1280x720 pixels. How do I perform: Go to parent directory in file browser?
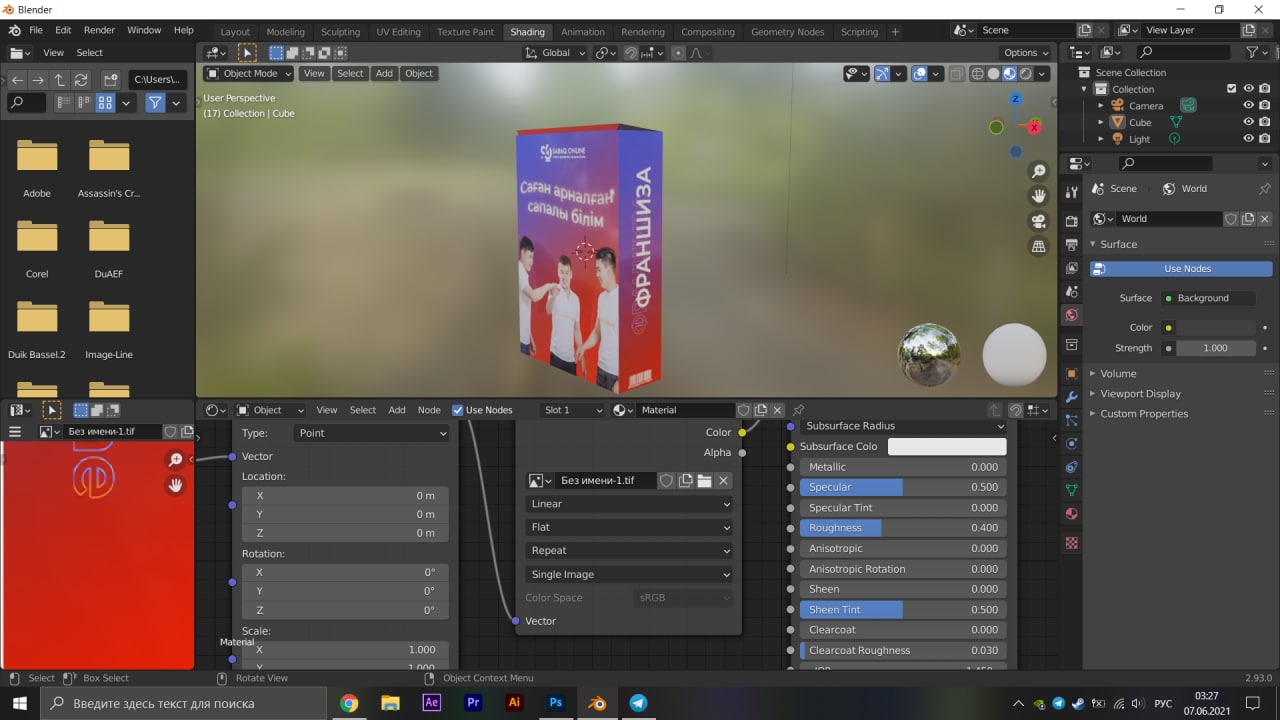[59, 80]
